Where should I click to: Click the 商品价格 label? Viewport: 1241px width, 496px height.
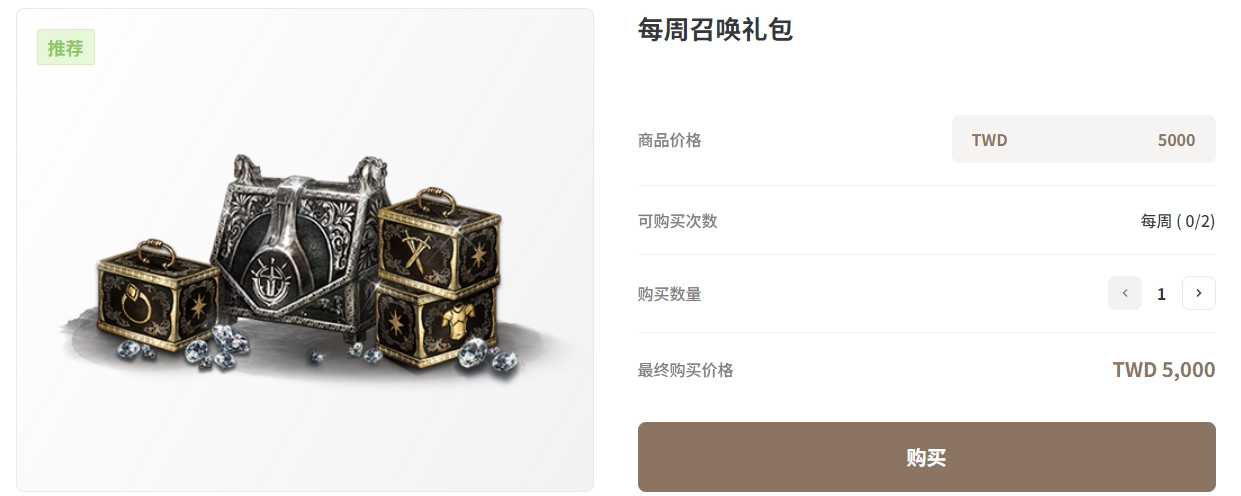click(670, 140)
